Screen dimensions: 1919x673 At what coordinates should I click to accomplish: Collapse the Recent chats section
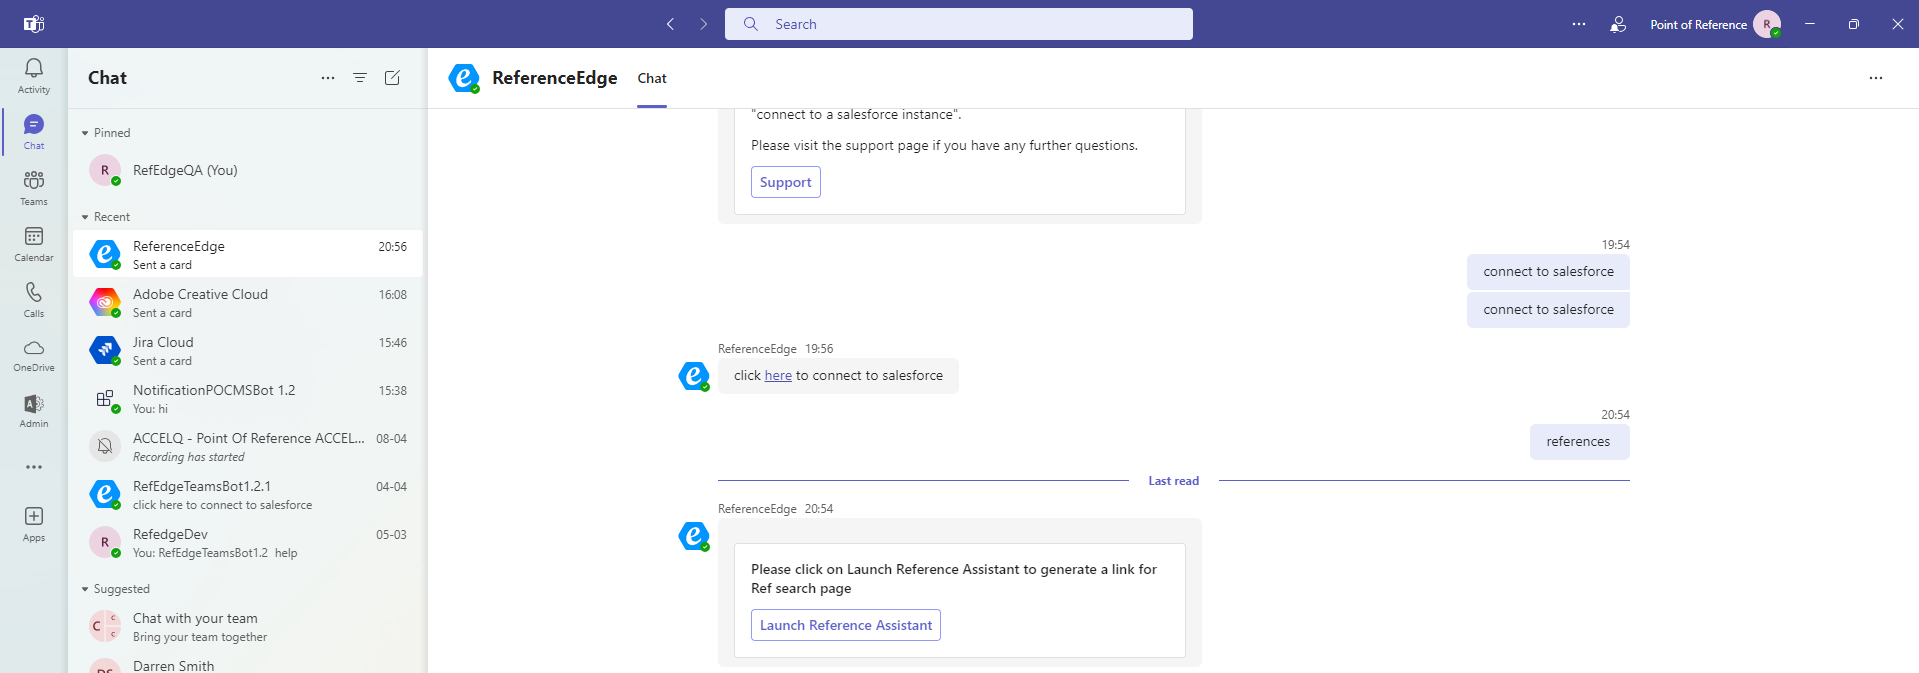point(86,217)
